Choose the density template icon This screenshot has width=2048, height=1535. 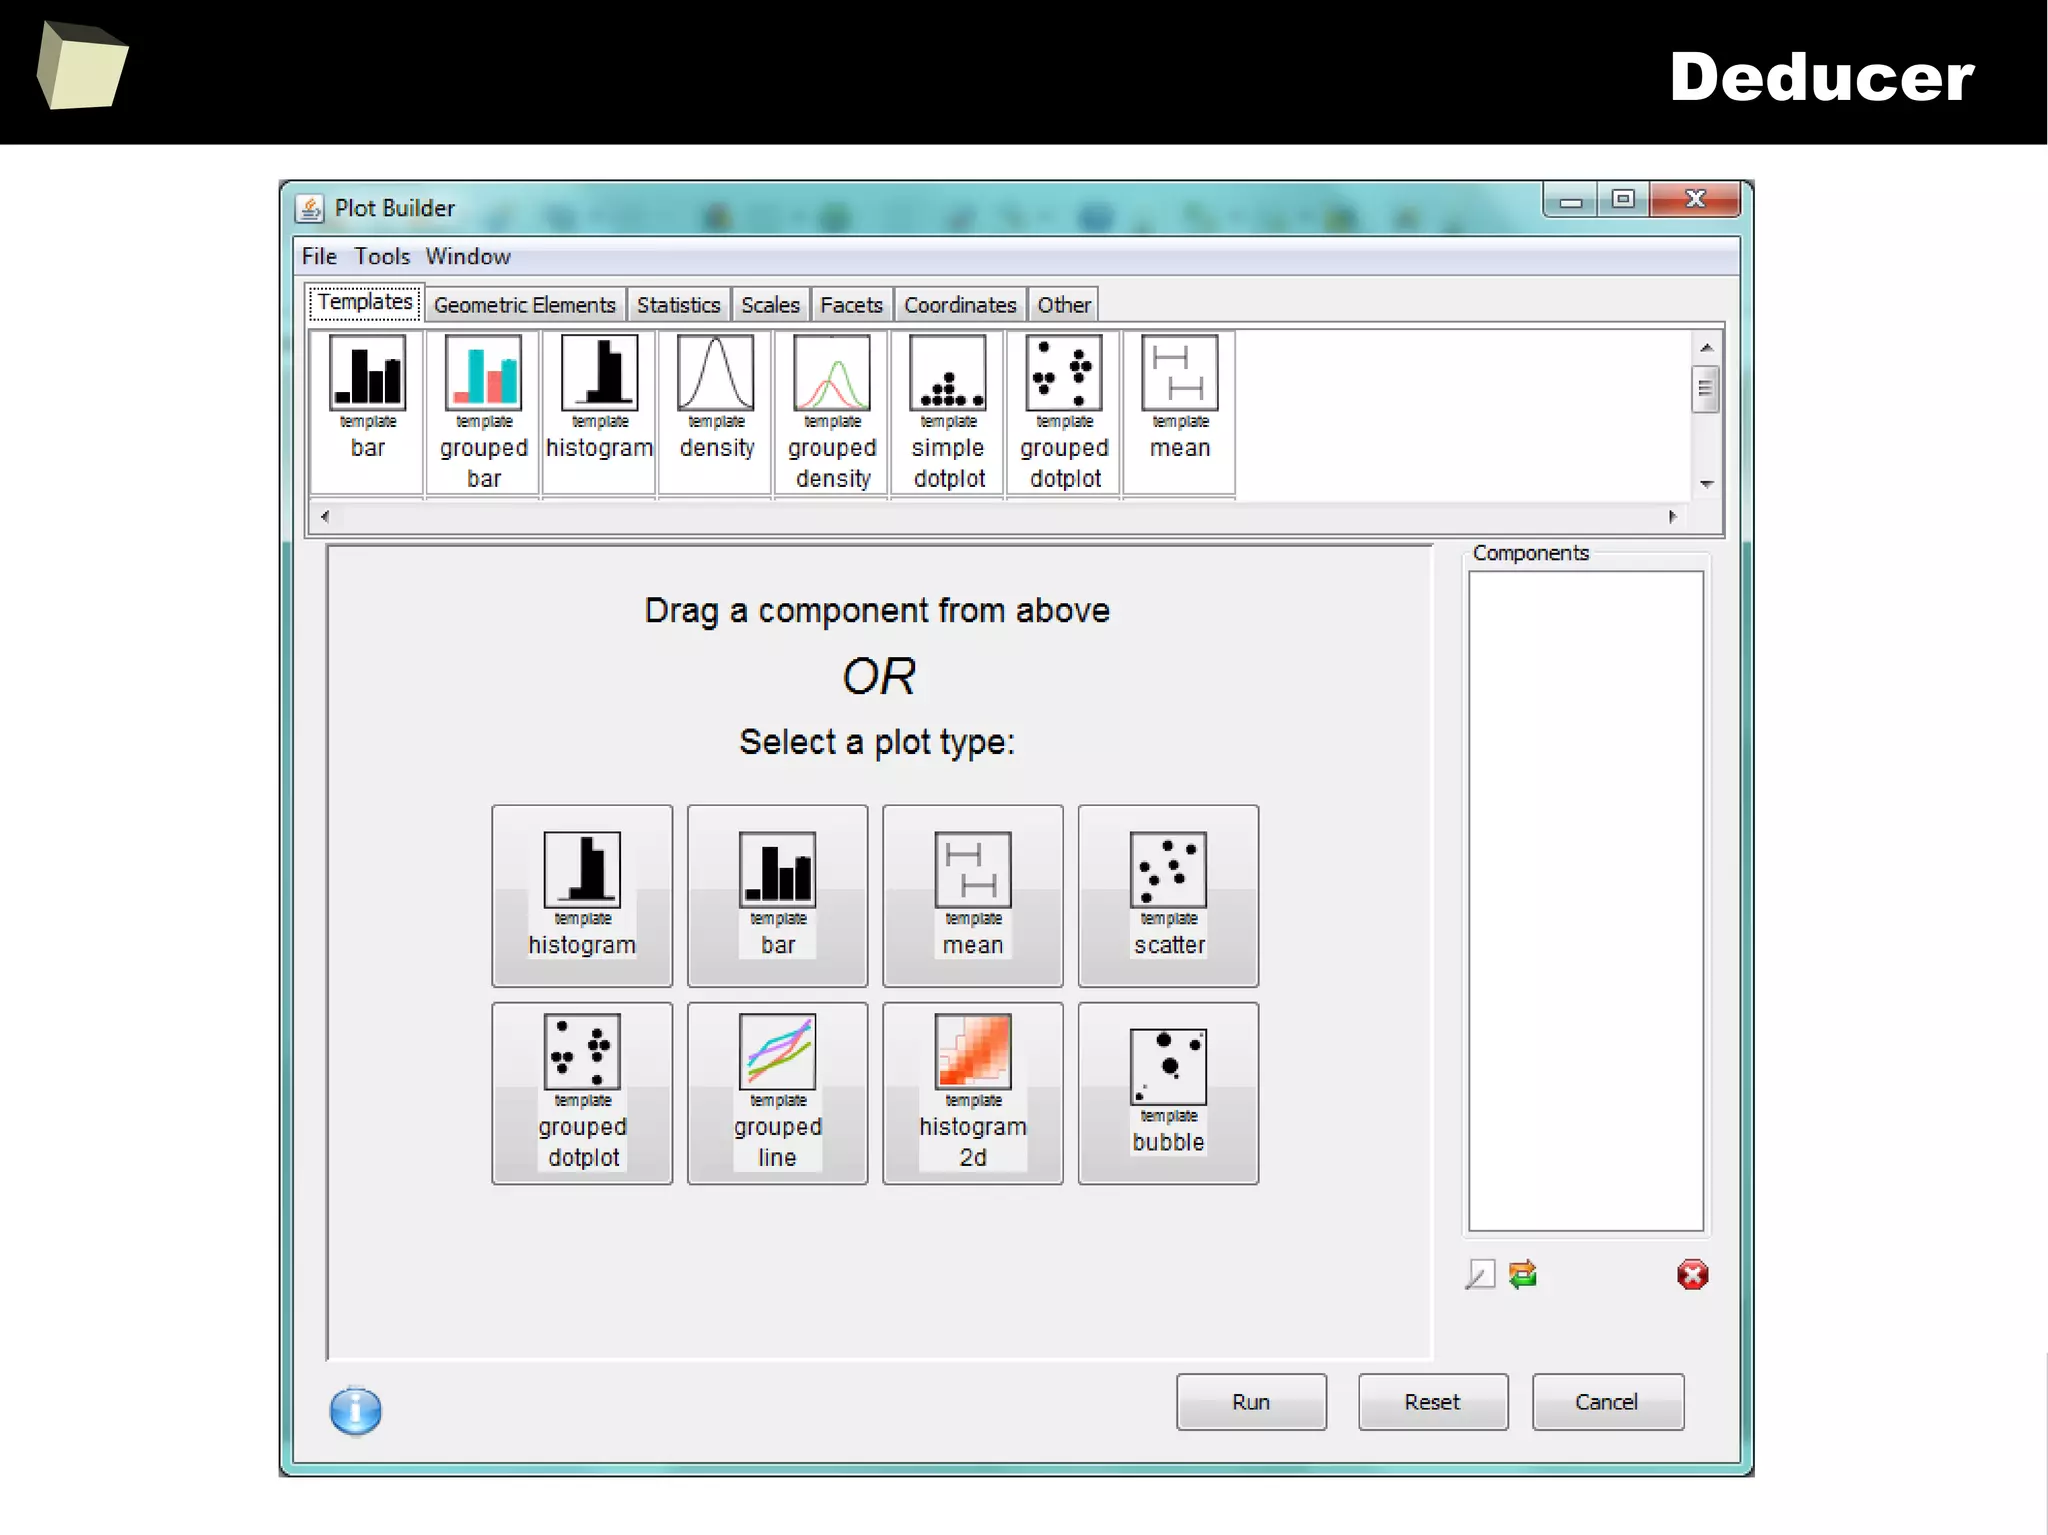click(716, 411)
